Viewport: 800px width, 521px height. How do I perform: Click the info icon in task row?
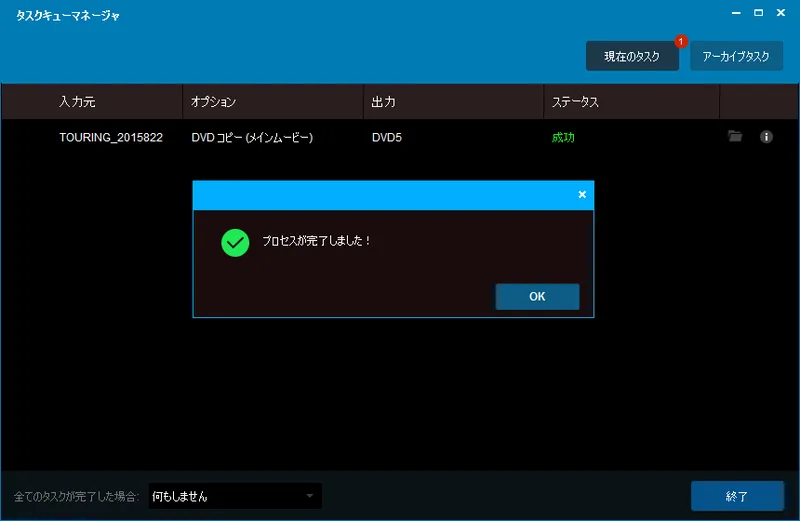click(x=767, y=137)
